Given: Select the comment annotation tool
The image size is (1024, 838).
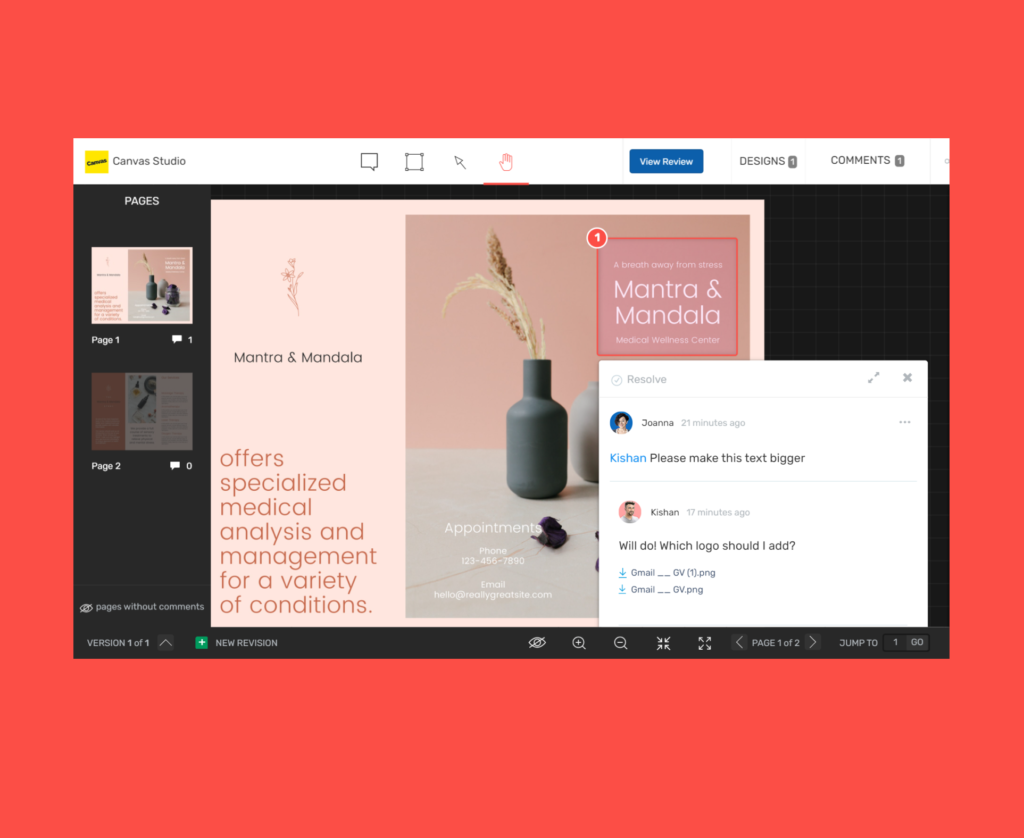Looking at the screenshot, I should tap(369, 160).
